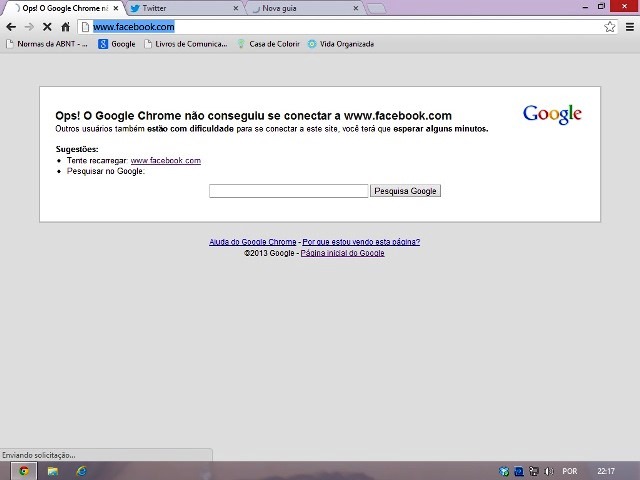The height and width of the screenshot is (480, 640).
Task: Open Internet Explorer from the taskbar
Action: tap(82, 471)
